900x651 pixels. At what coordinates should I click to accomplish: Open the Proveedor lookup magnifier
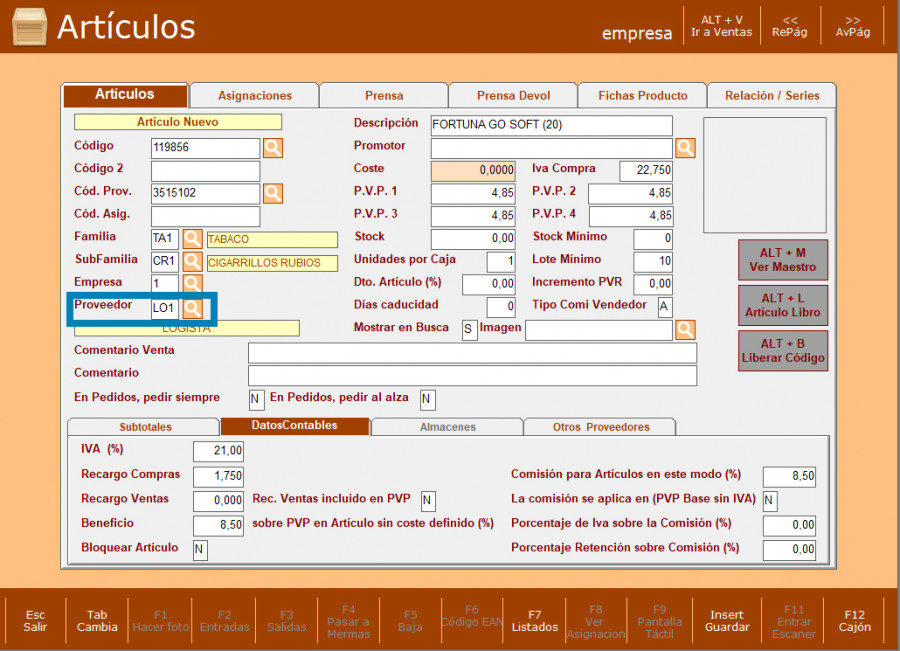click(192, 307)
